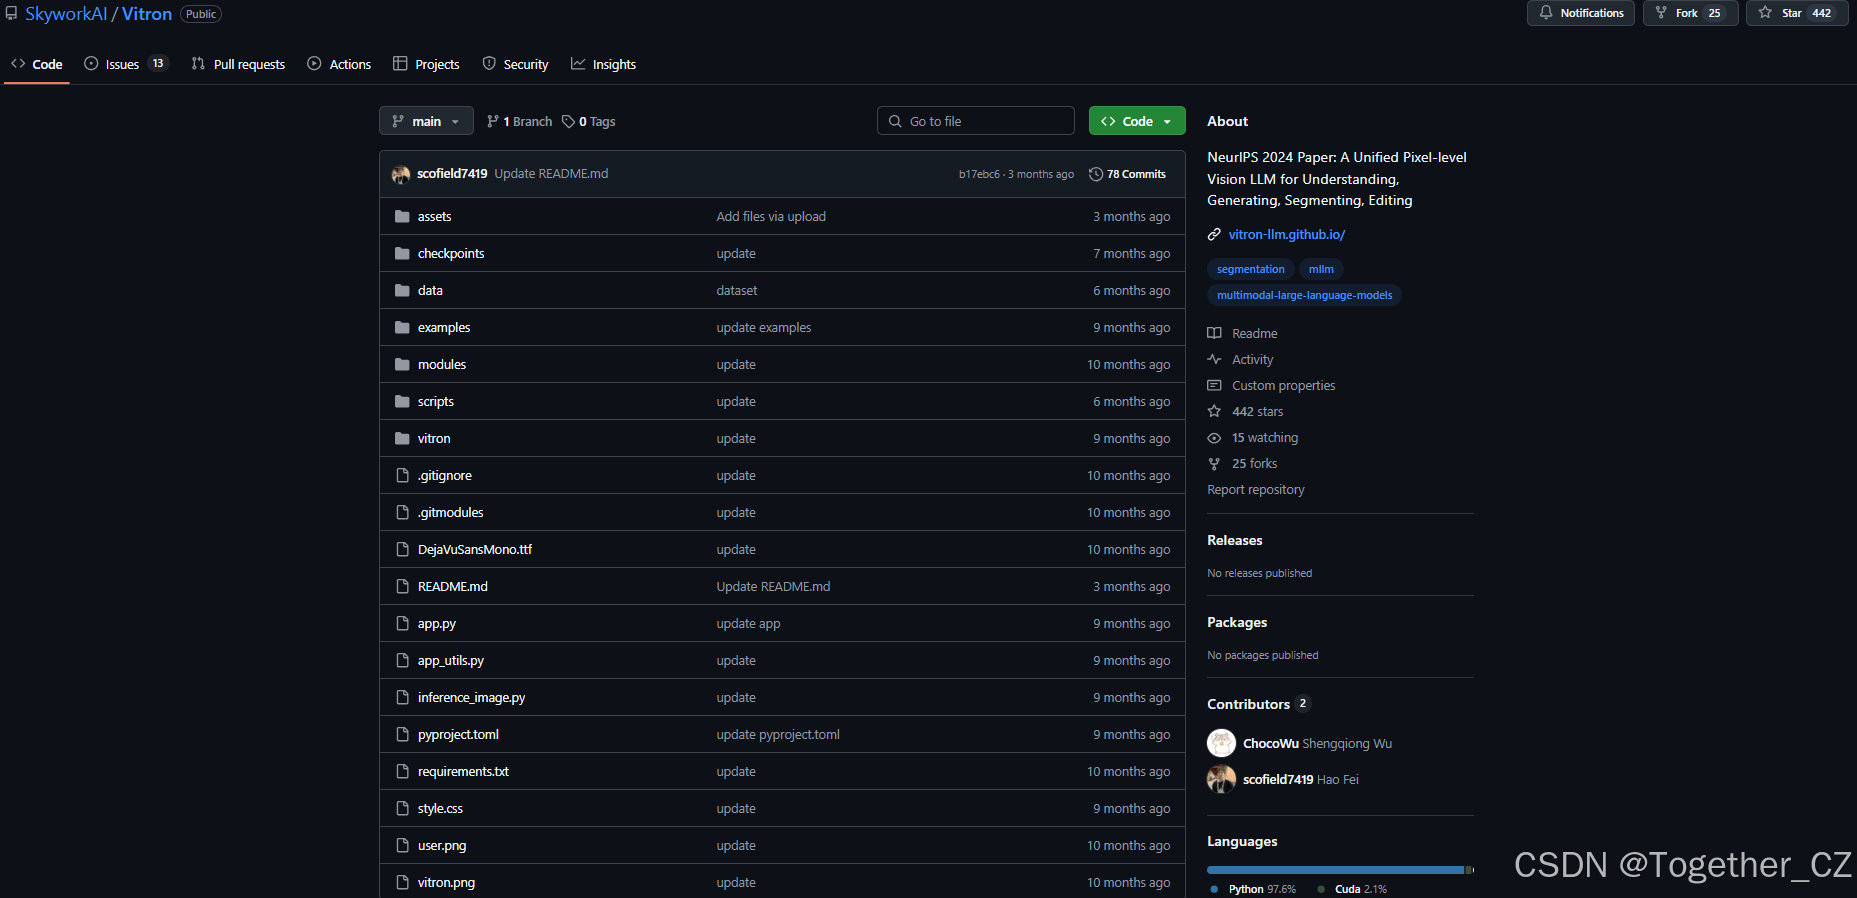Click the magnifier icon in Go to file
Image resolution: width=1857 pixels, height=898 pixels.
tap(895, 122)
